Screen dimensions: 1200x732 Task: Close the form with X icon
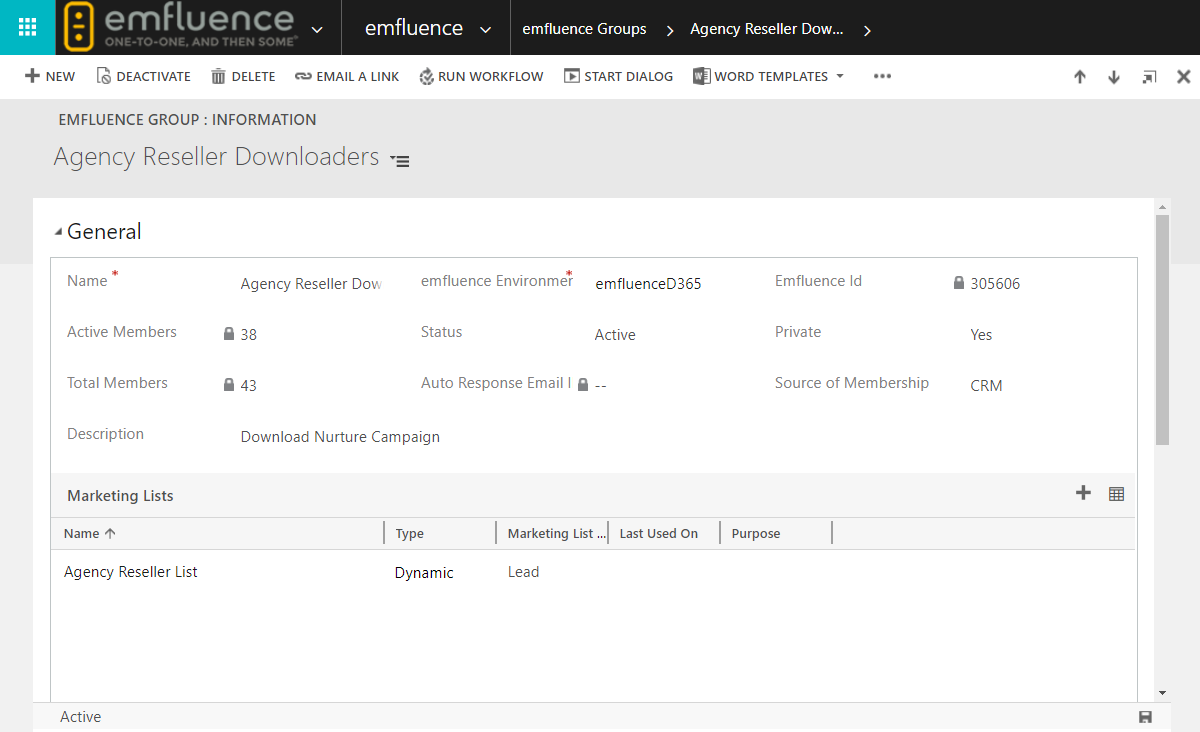pyautogui.click(x=1184, y=77)
